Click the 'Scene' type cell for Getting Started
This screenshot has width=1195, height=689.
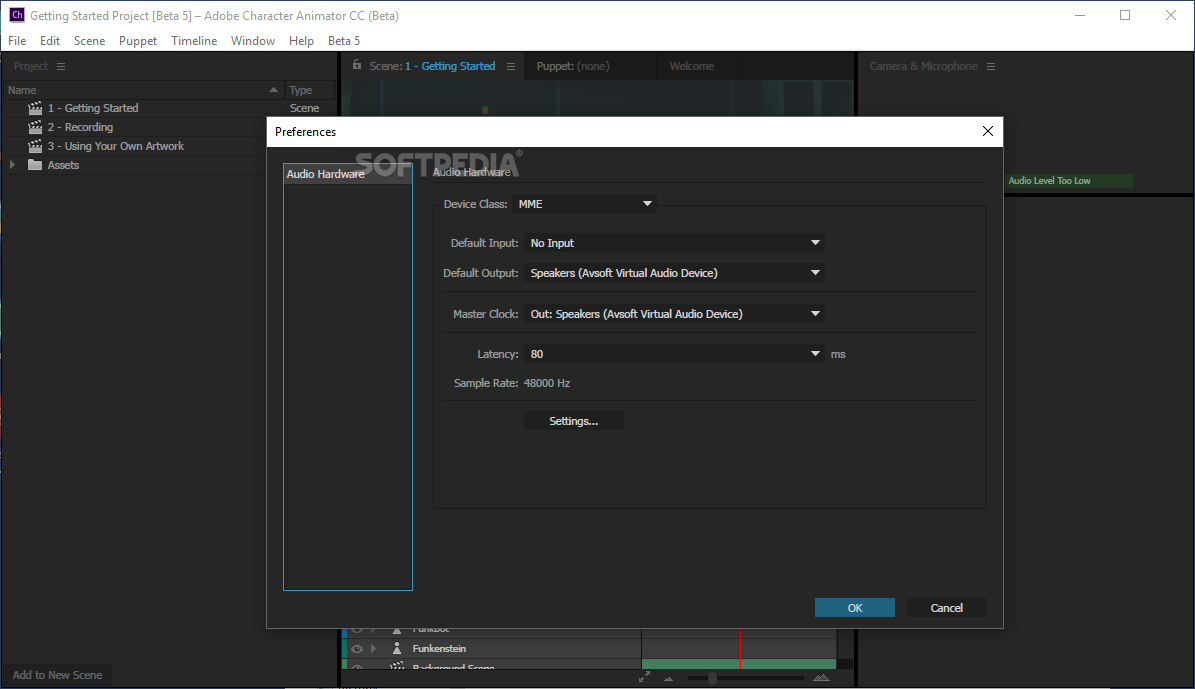point(304,108)
